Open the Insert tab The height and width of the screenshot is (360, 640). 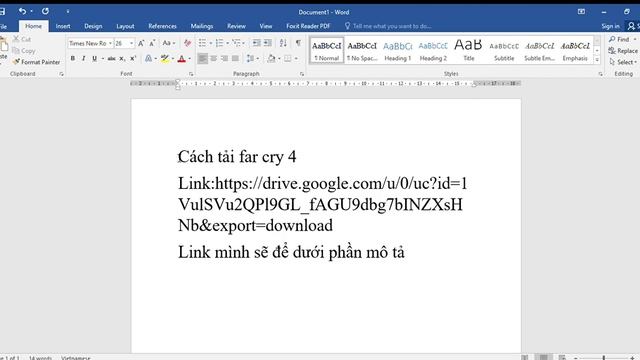(x=63, y=26)
